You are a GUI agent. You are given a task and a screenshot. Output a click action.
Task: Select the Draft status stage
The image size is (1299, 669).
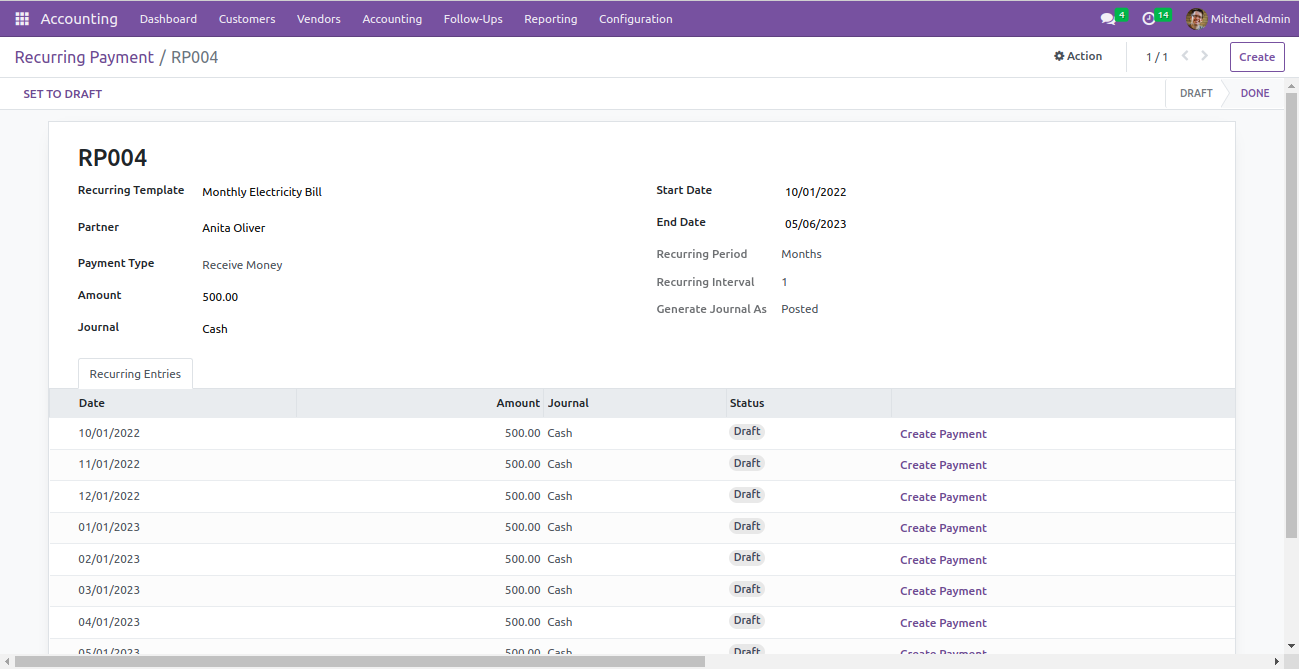tap(1195, 93)
